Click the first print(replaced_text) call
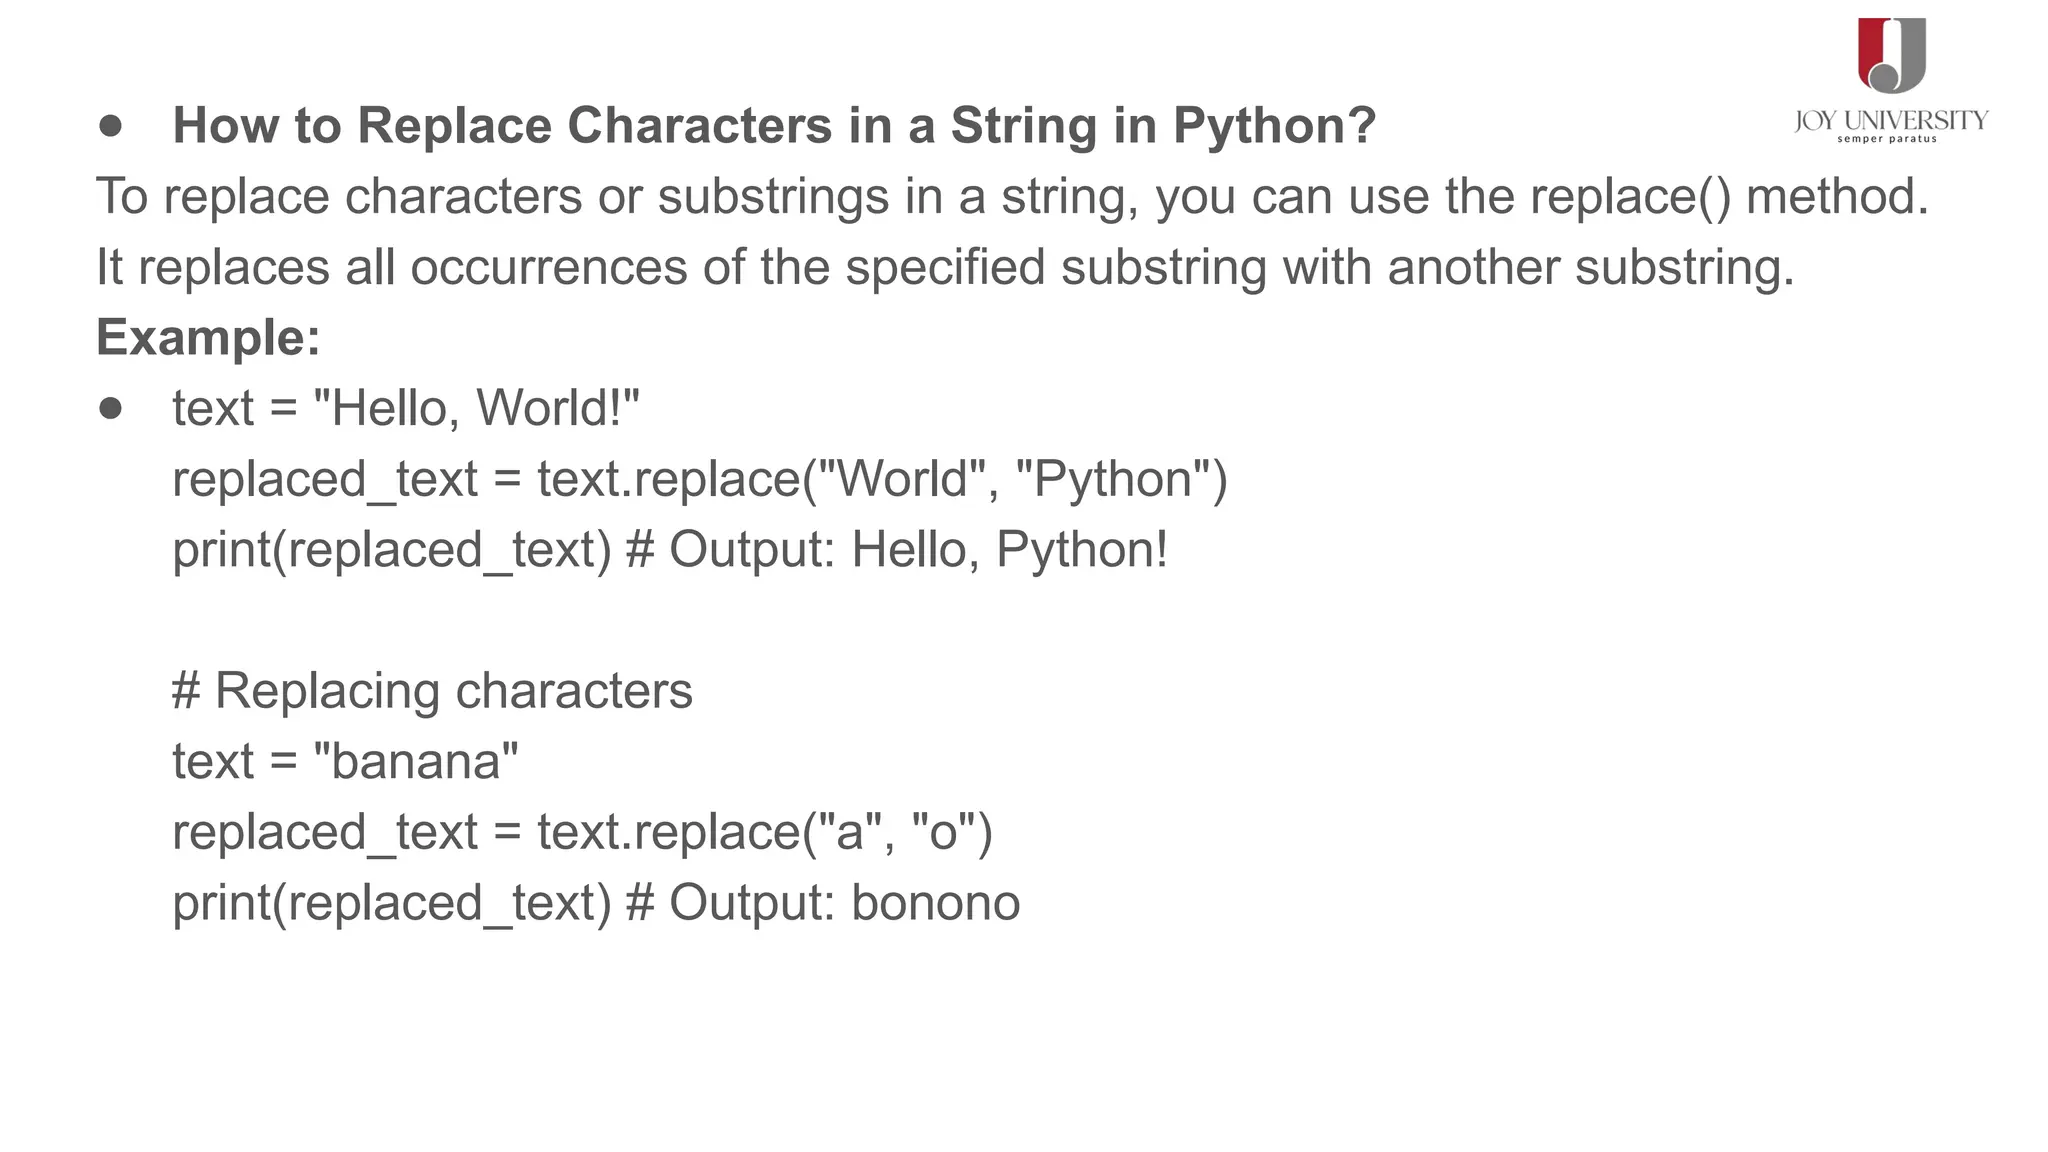This screenshot has height=1152, width=2048. coord(391,549)
